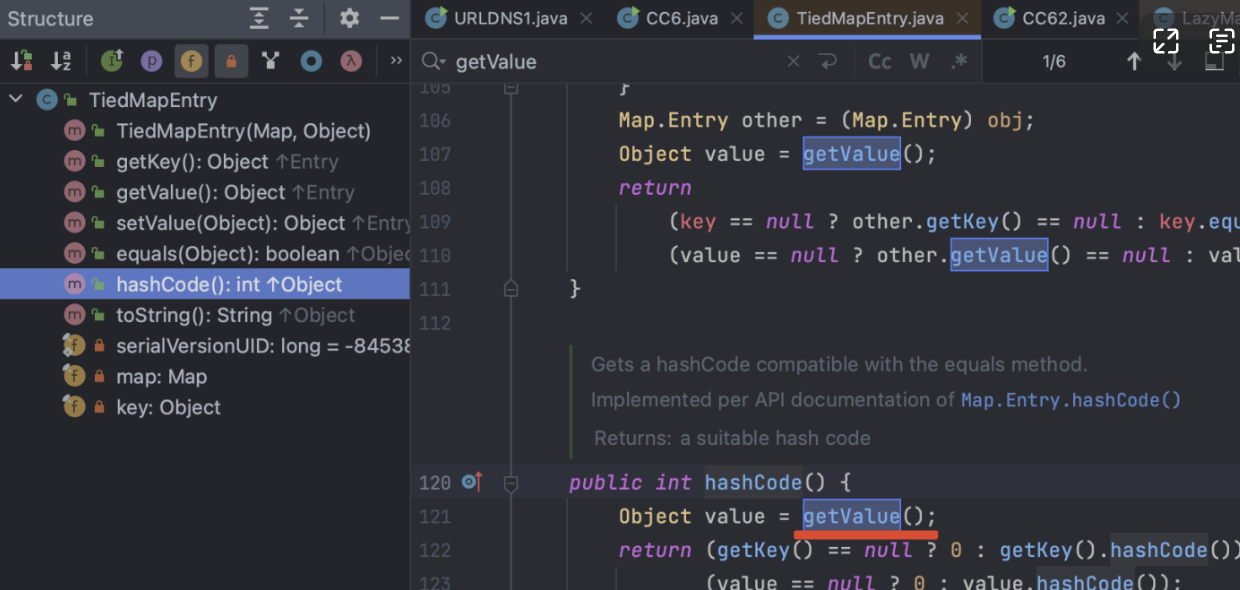Switch to the CC6.java tab
This screenshot has width=1240, height=590.
tap(669, 18)
